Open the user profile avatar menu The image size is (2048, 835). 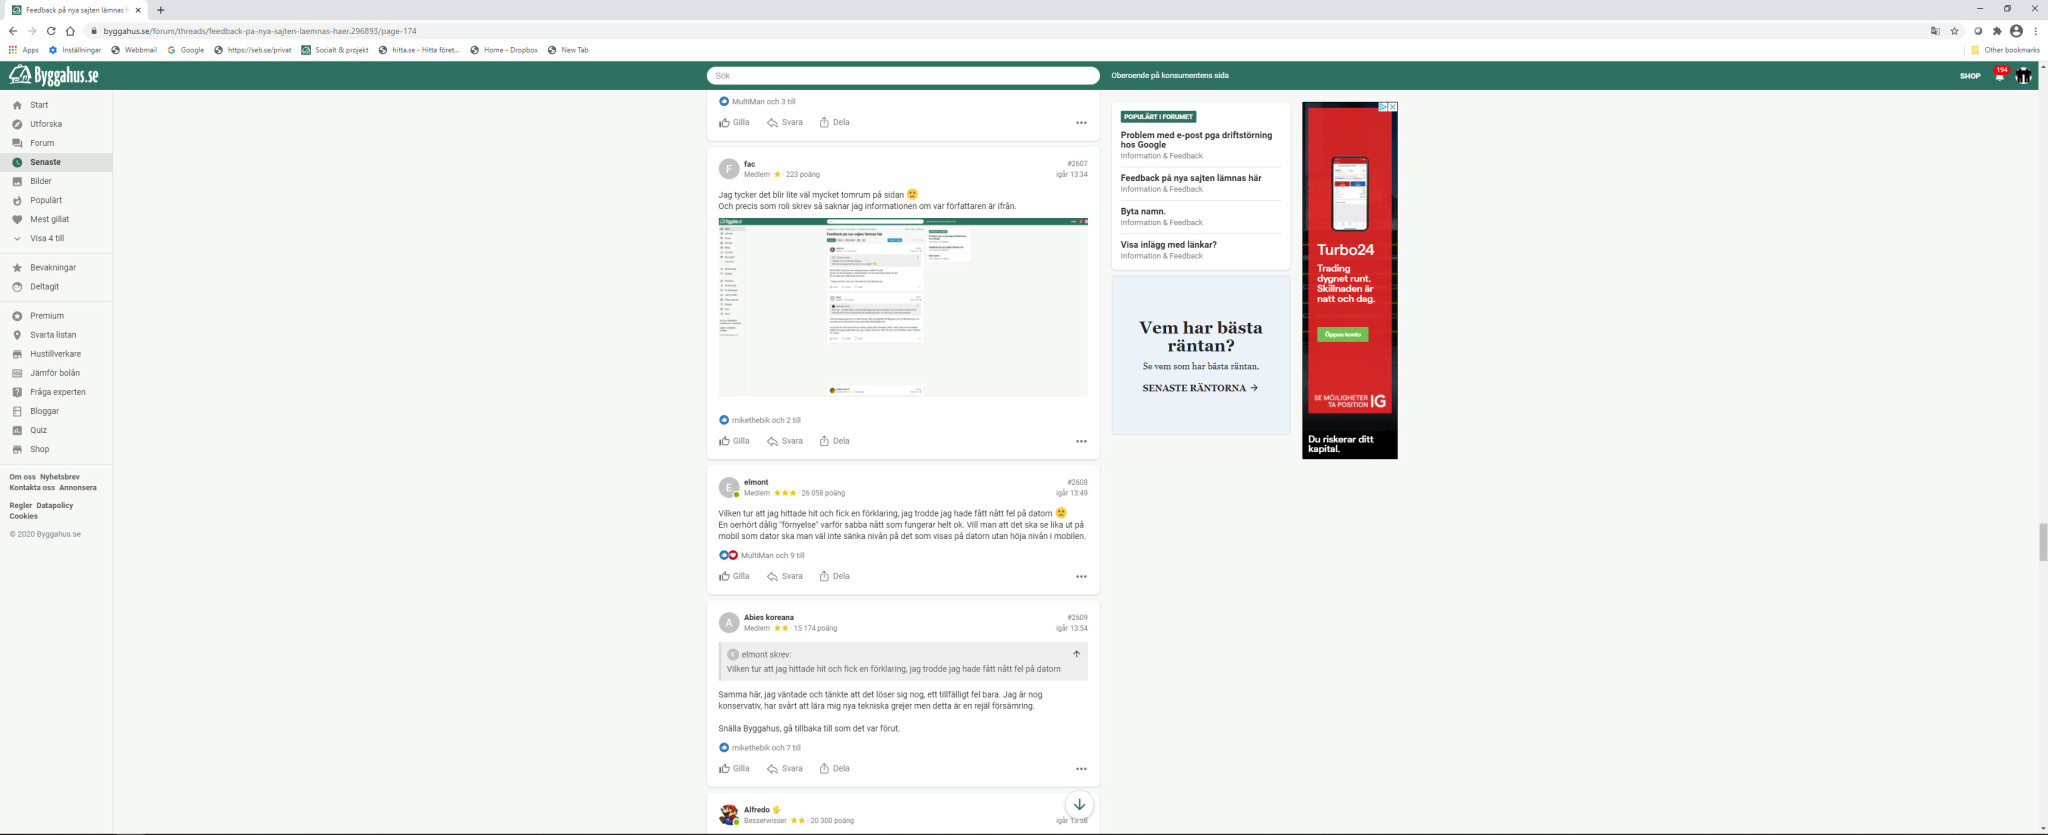tap(2023, 76)
